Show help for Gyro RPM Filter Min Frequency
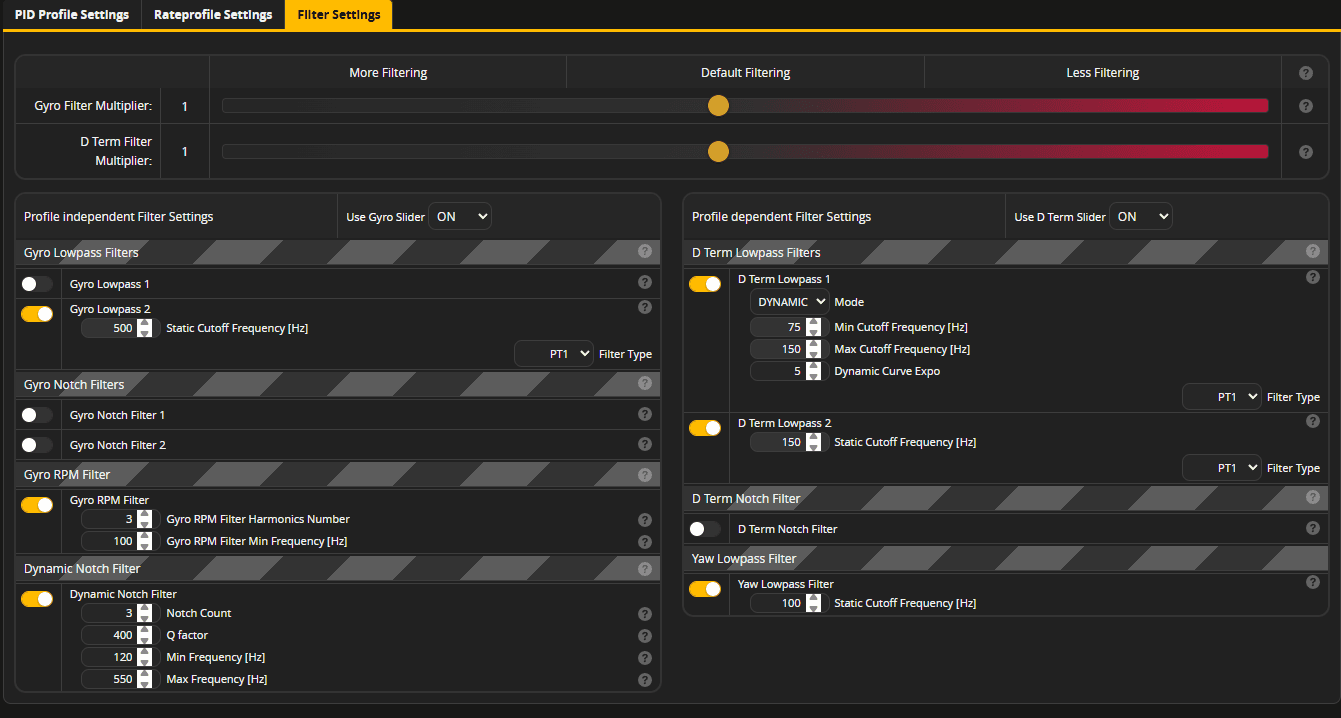Viewport: 1341px width, 718px height. click(644, 542)
